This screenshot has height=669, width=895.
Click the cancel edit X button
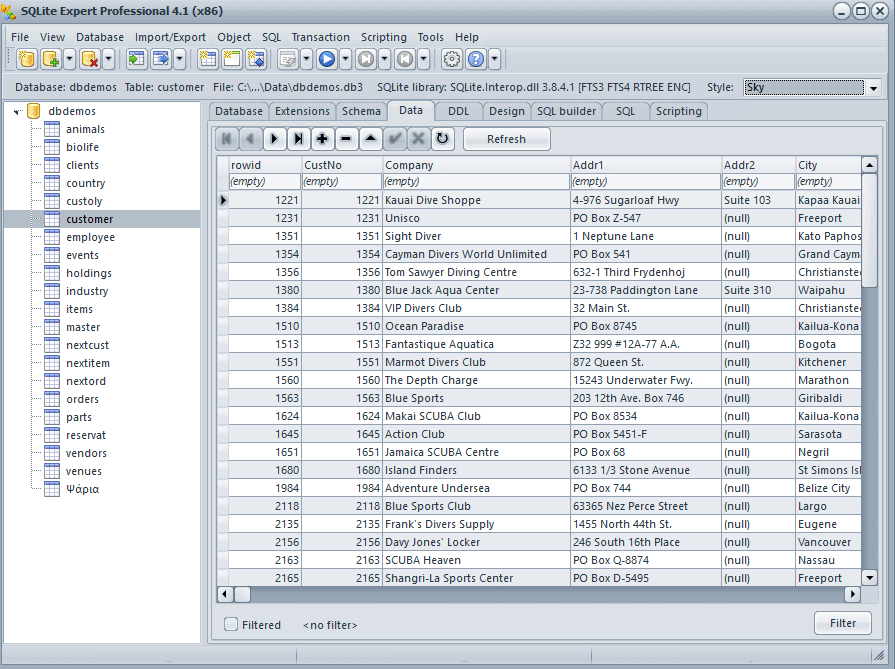[418, 139]
